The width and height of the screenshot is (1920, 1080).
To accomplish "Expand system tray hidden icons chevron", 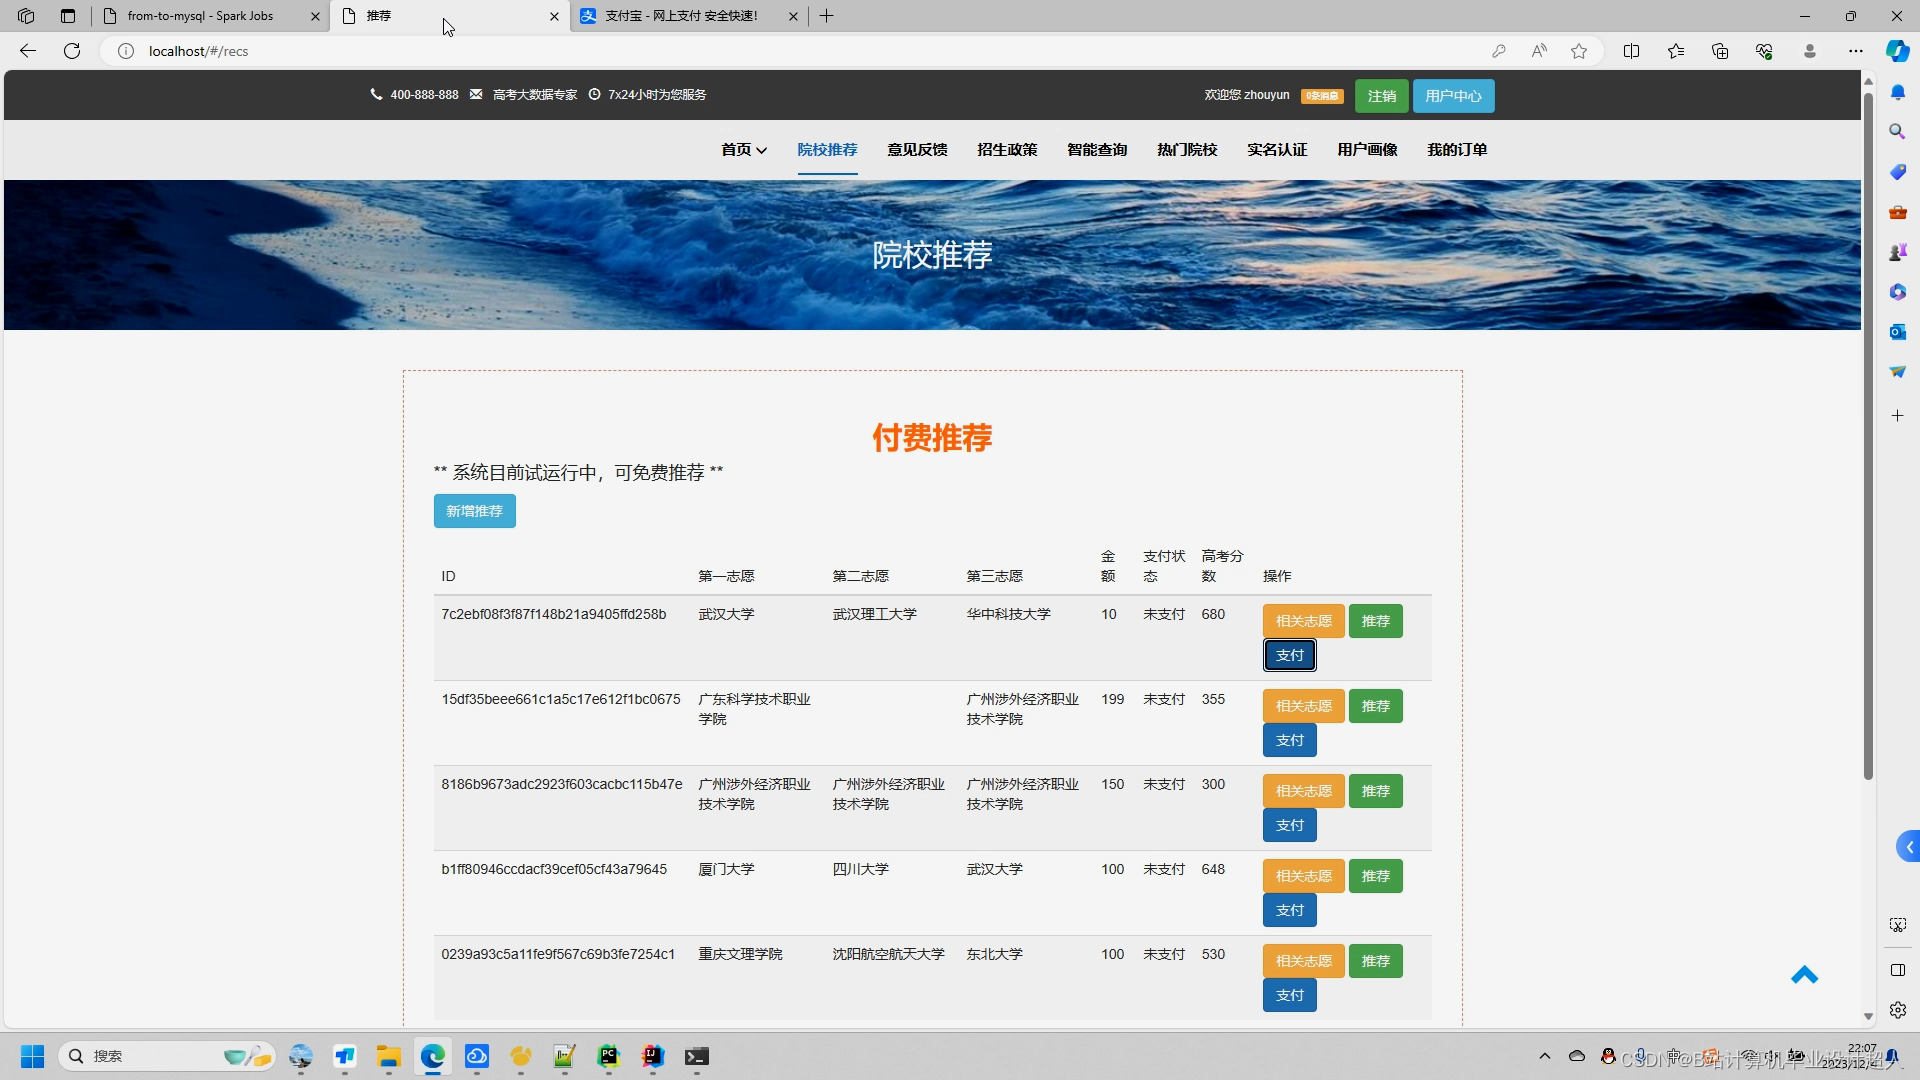I will (1545, 1056).
